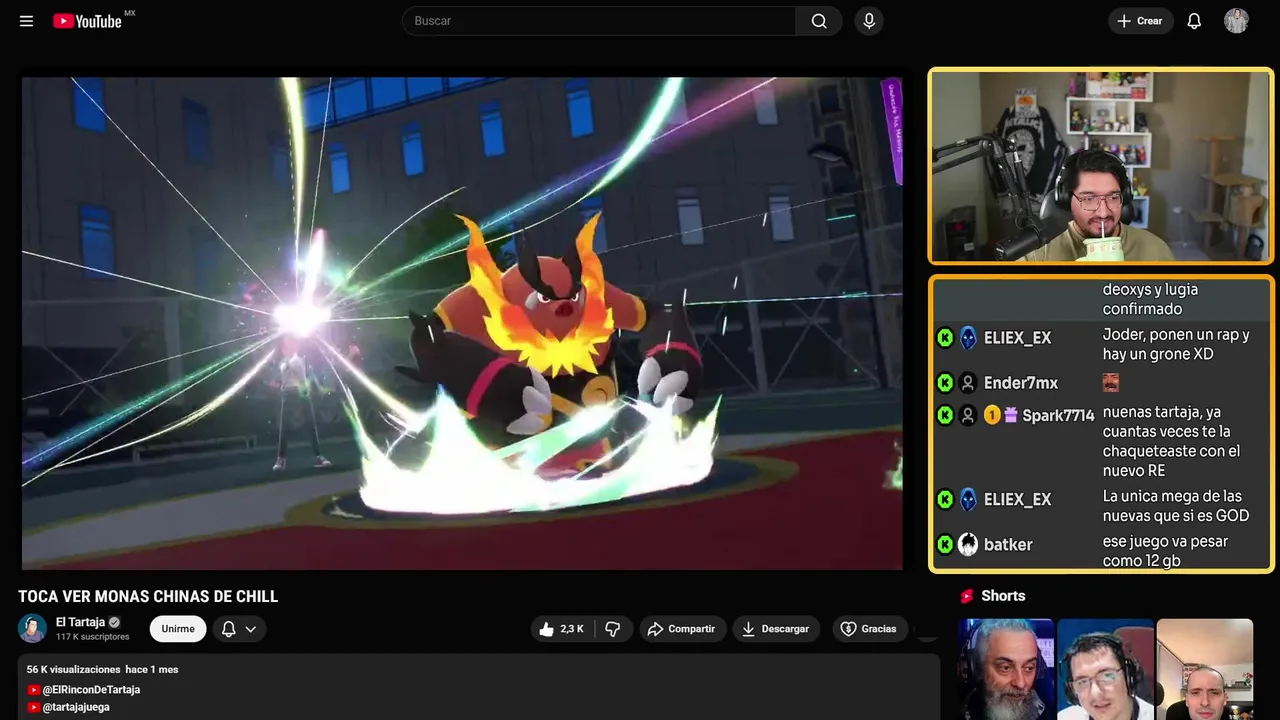Image resolution: width=1280 pixels, height=720 pixels.
Task: Click 'ese juego va pesar como 12 gb'
Action: (x=1165, y=551)
